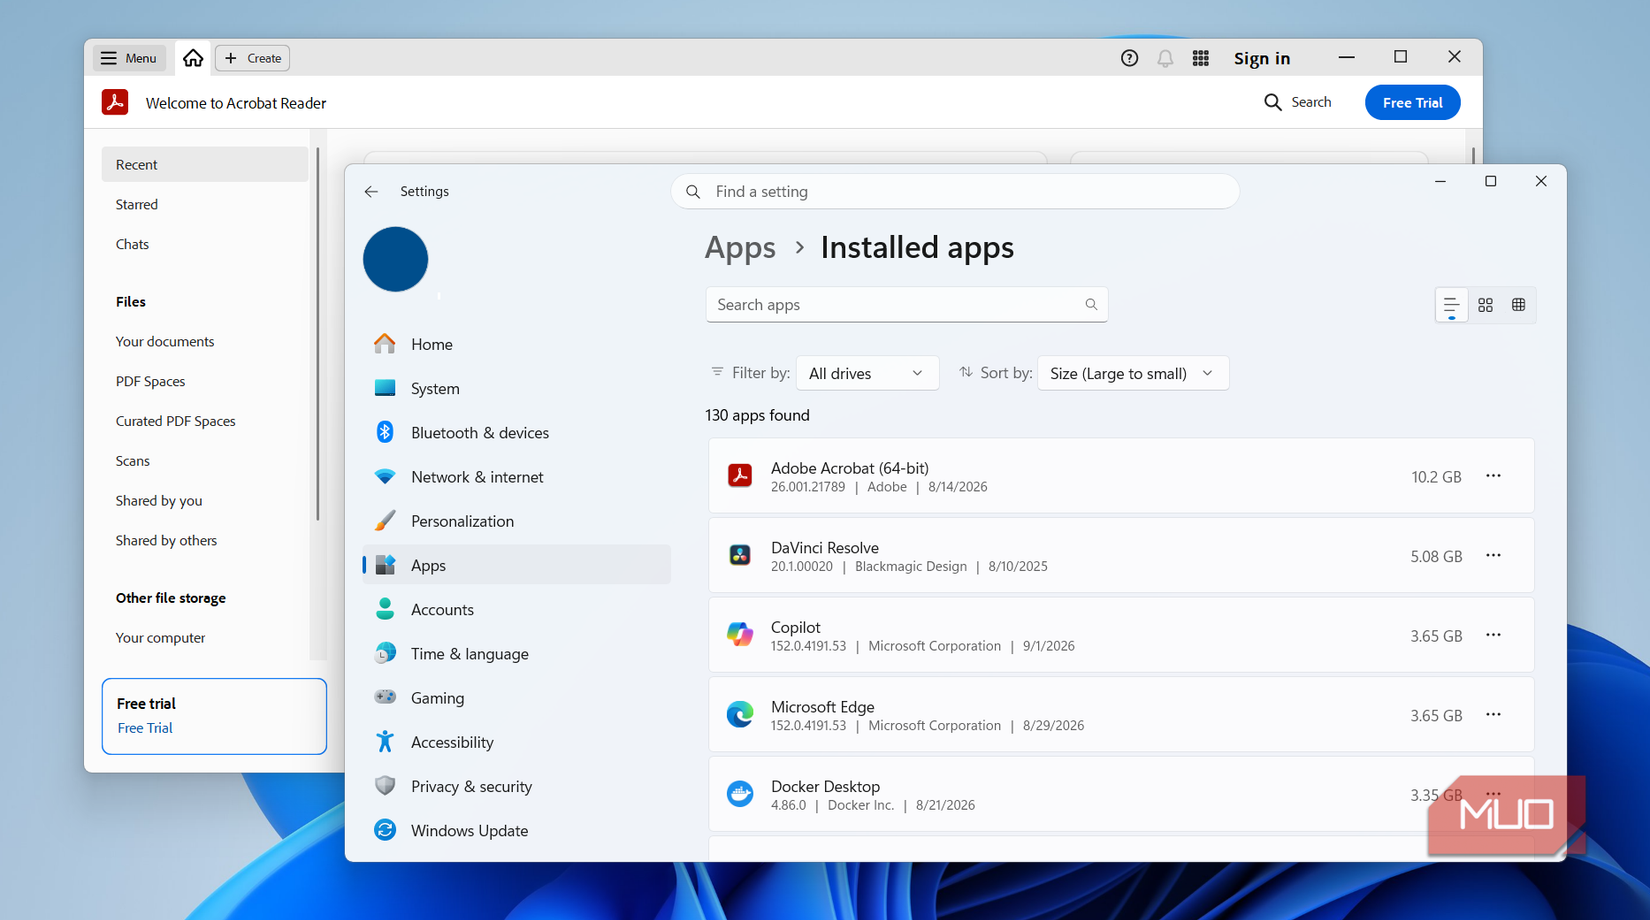Click the Acrobat Reader logo icon
1650x920 pixels.
pyautogui.click(x=115, y=102)
